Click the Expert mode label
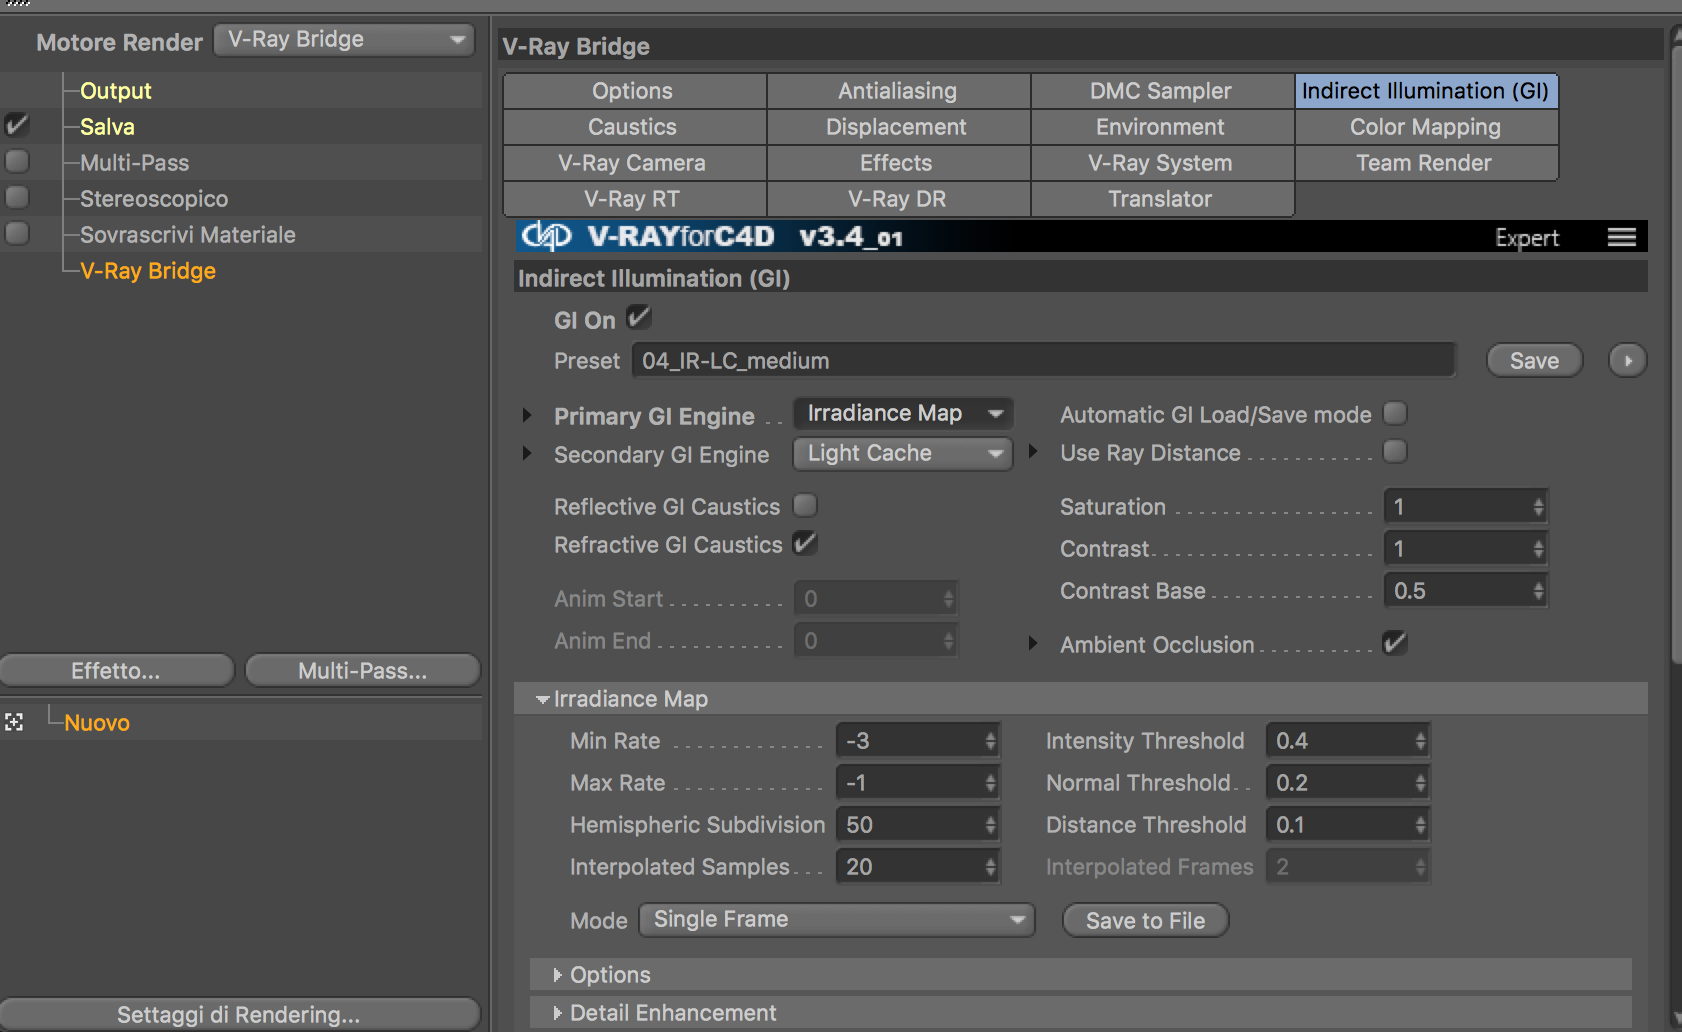This screenshot has height=1032, width=1682. (1526, 238)
